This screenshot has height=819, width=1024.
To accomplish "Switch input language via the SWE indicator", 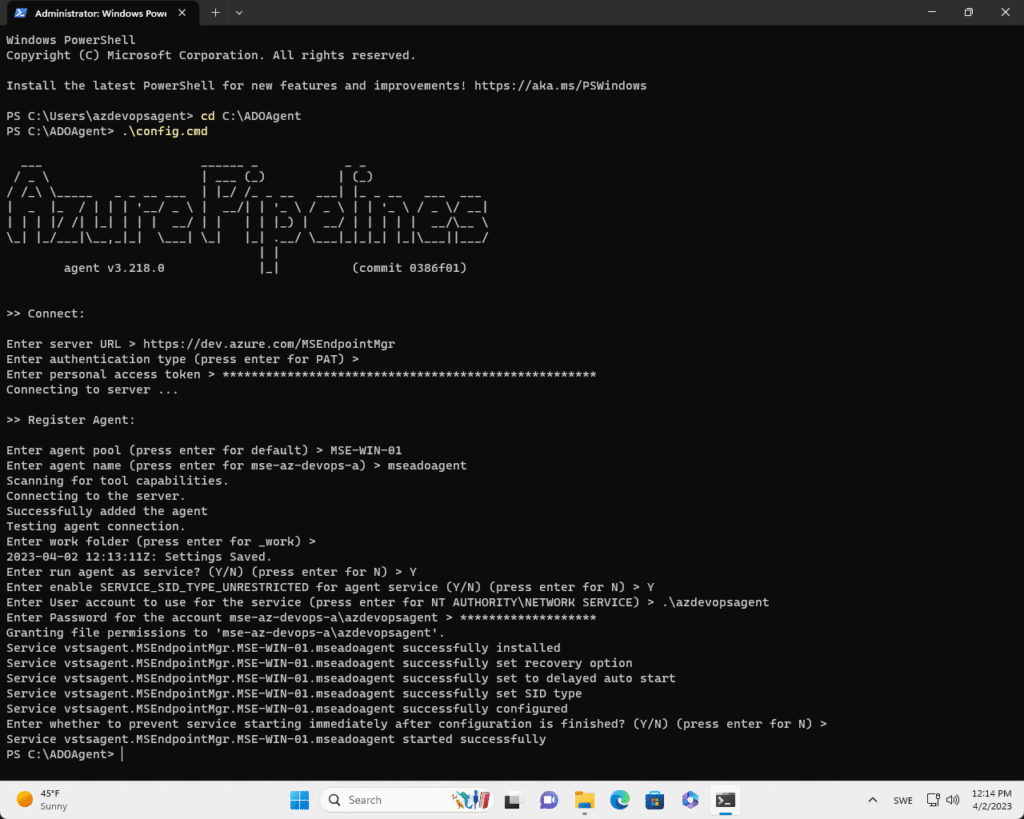I will (903, 800).
